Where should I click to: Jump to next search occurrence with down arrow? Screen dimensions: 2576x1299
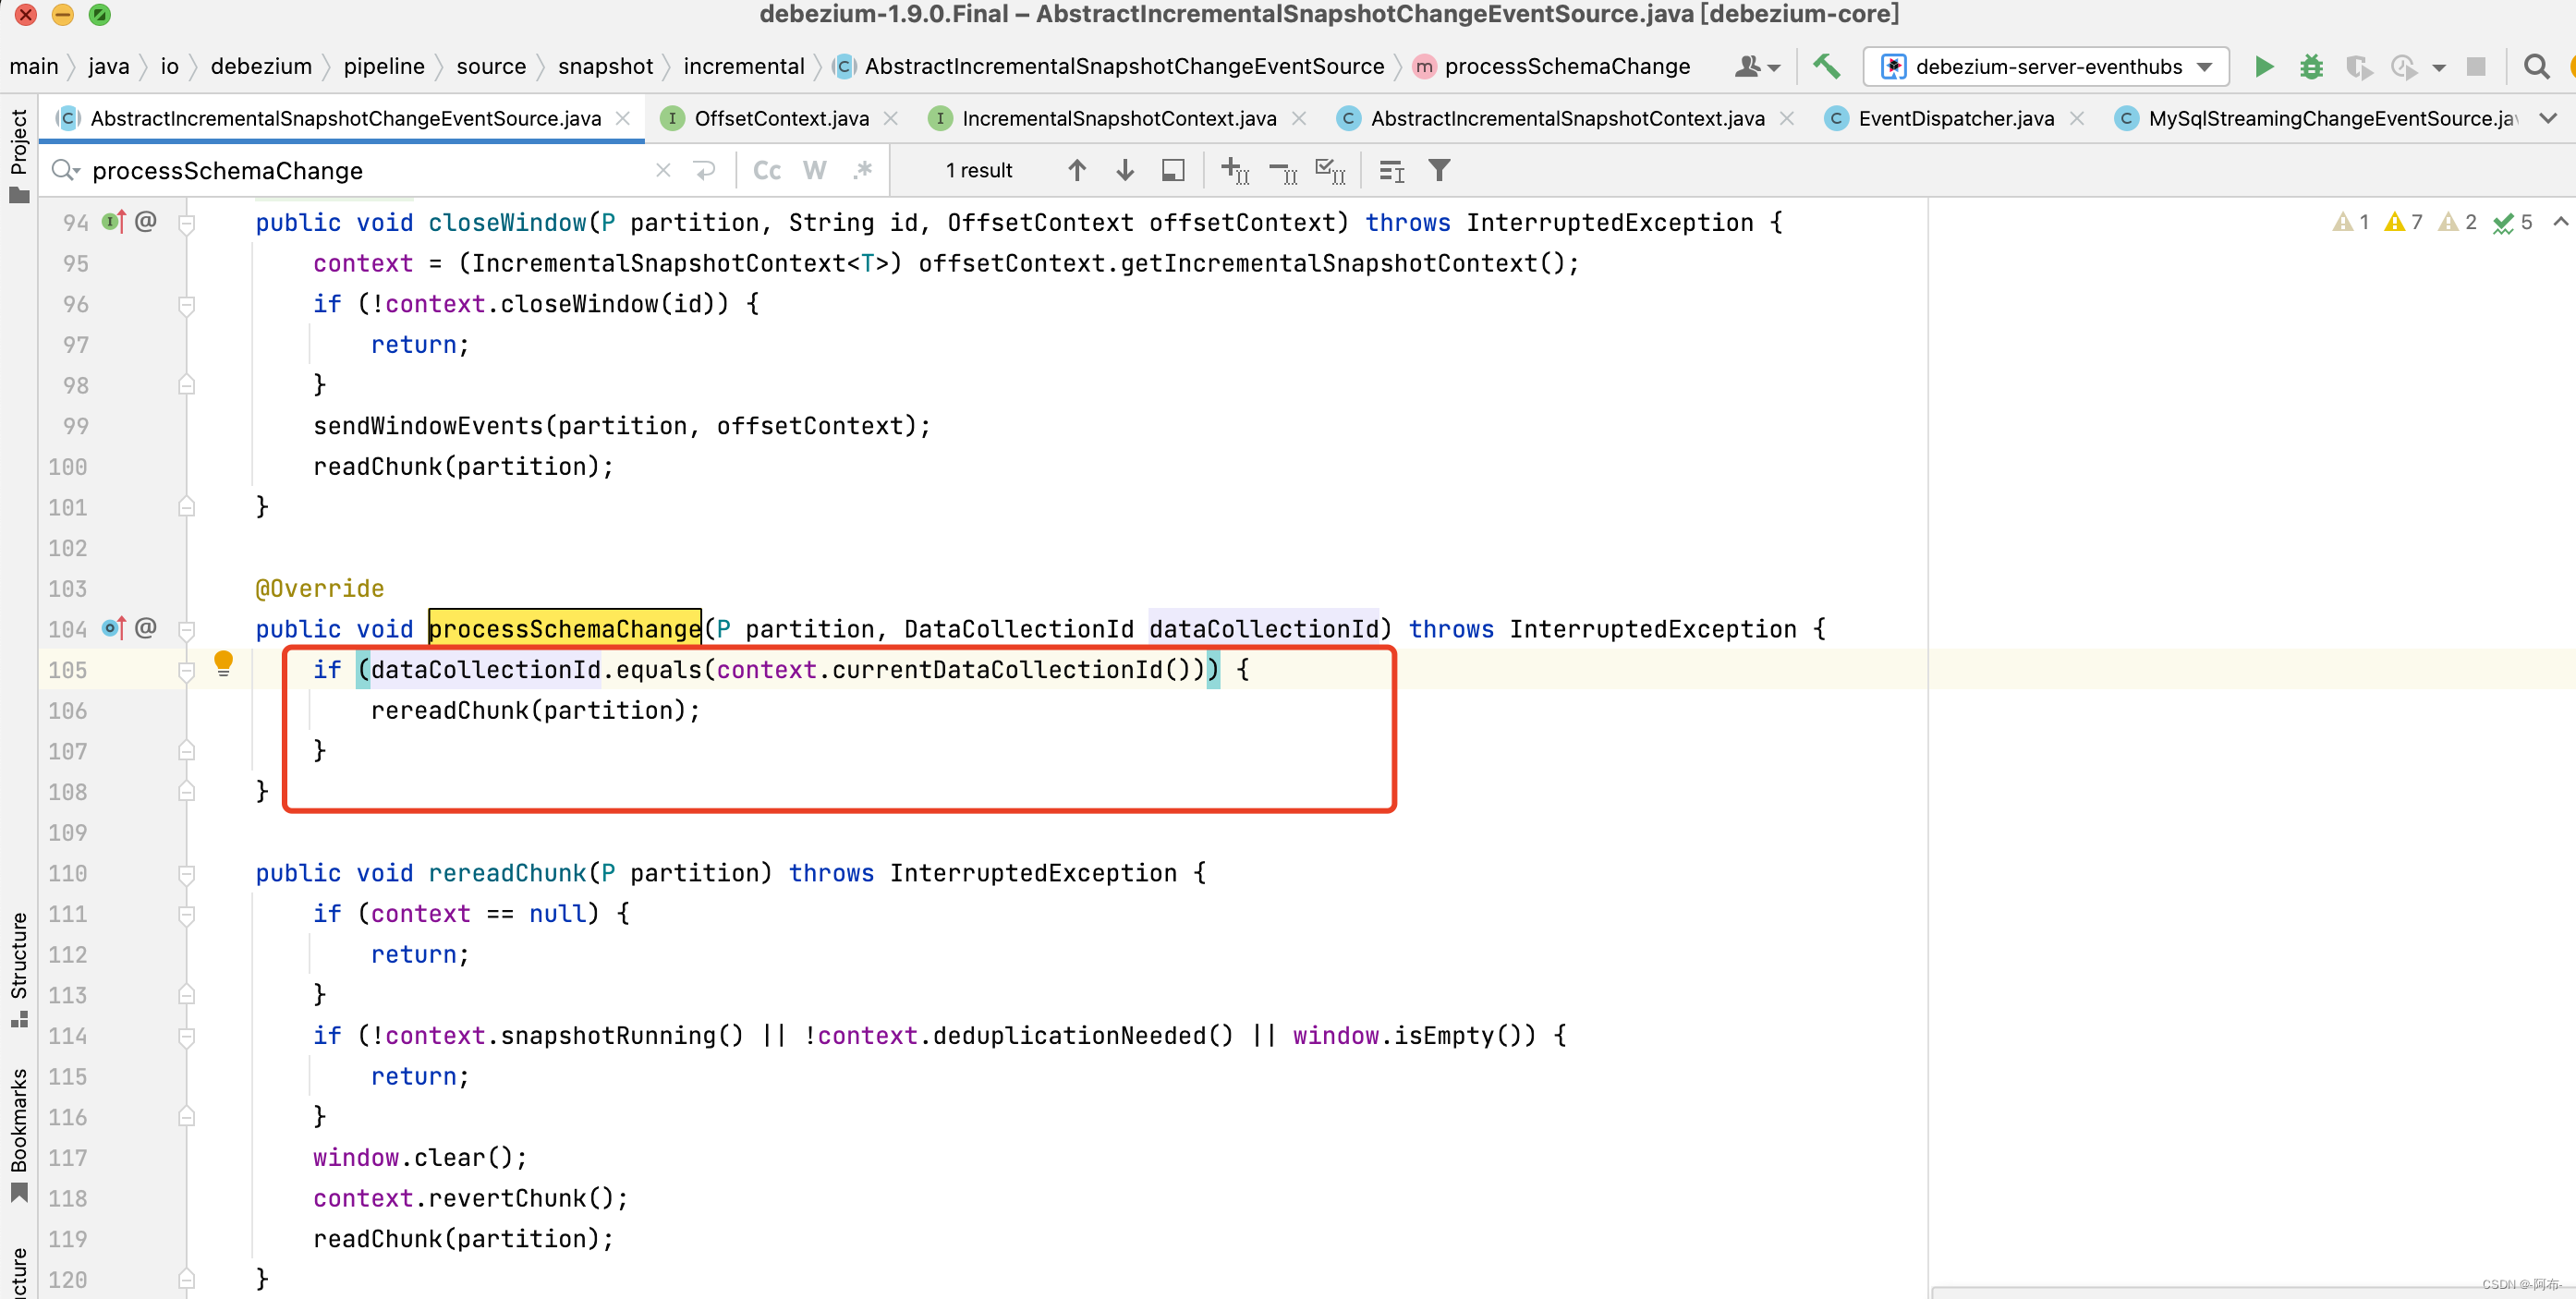[x=1124, y=170]
